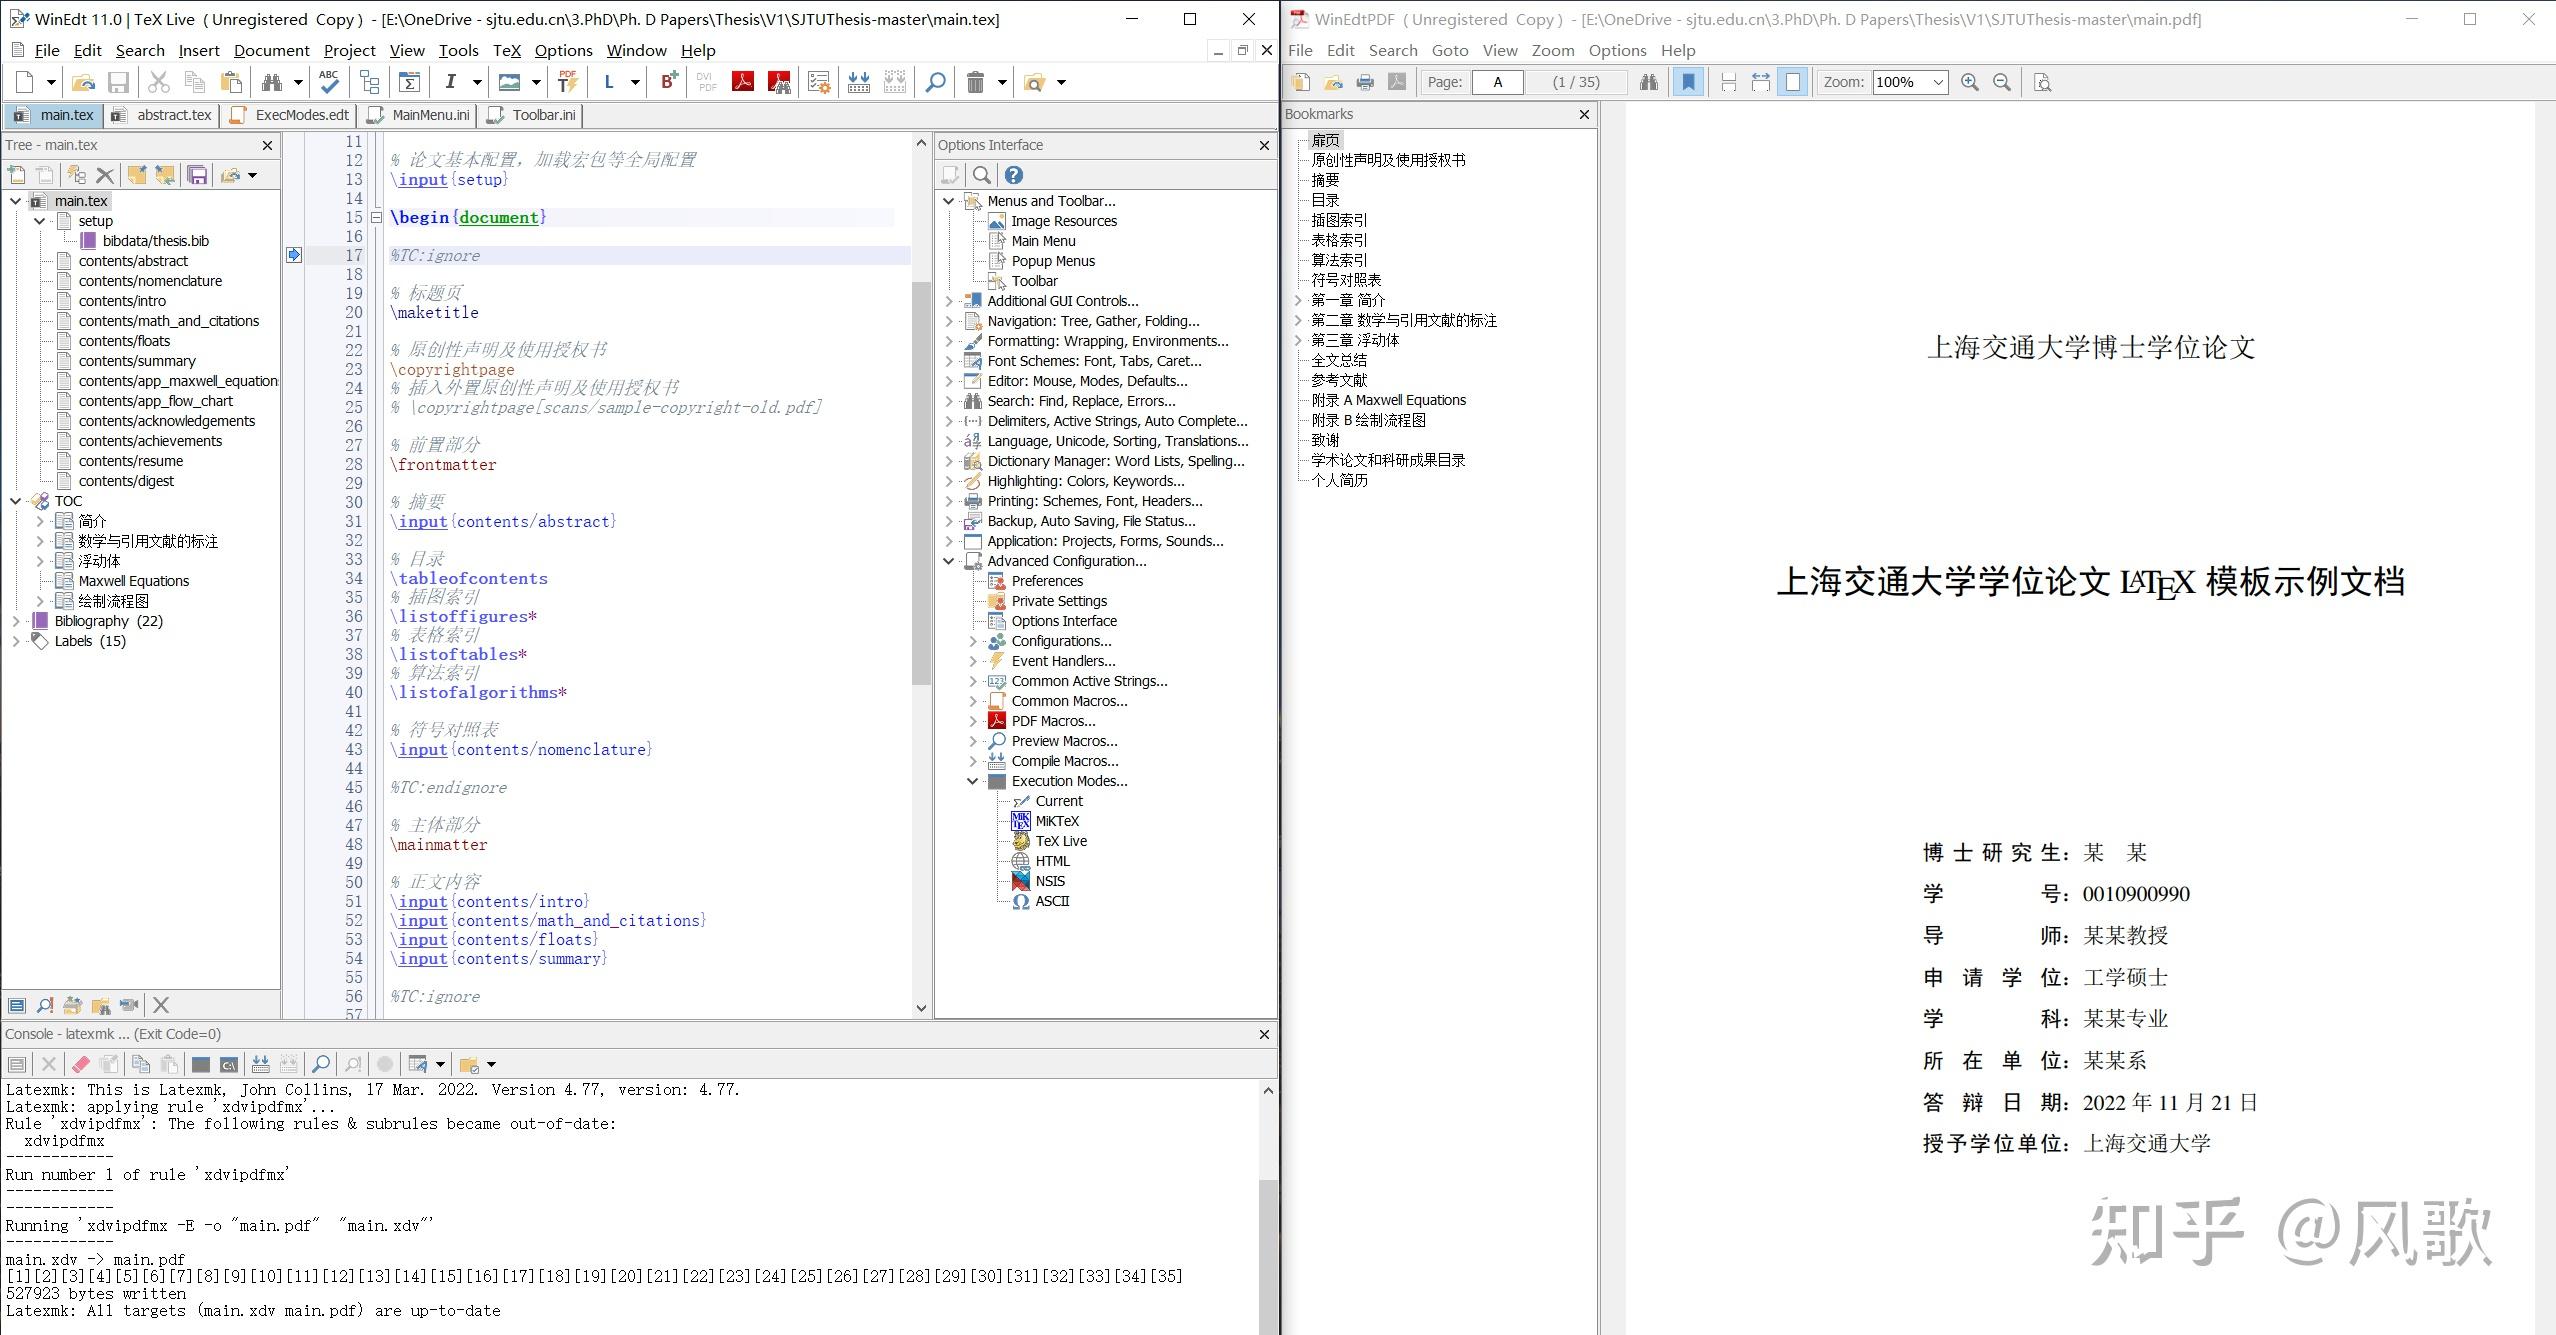This screenshot has height=1335, width=2556.
Task: Toggle Fit Width view in WinEdtPDF toolbar
Action: (1761, 82)
